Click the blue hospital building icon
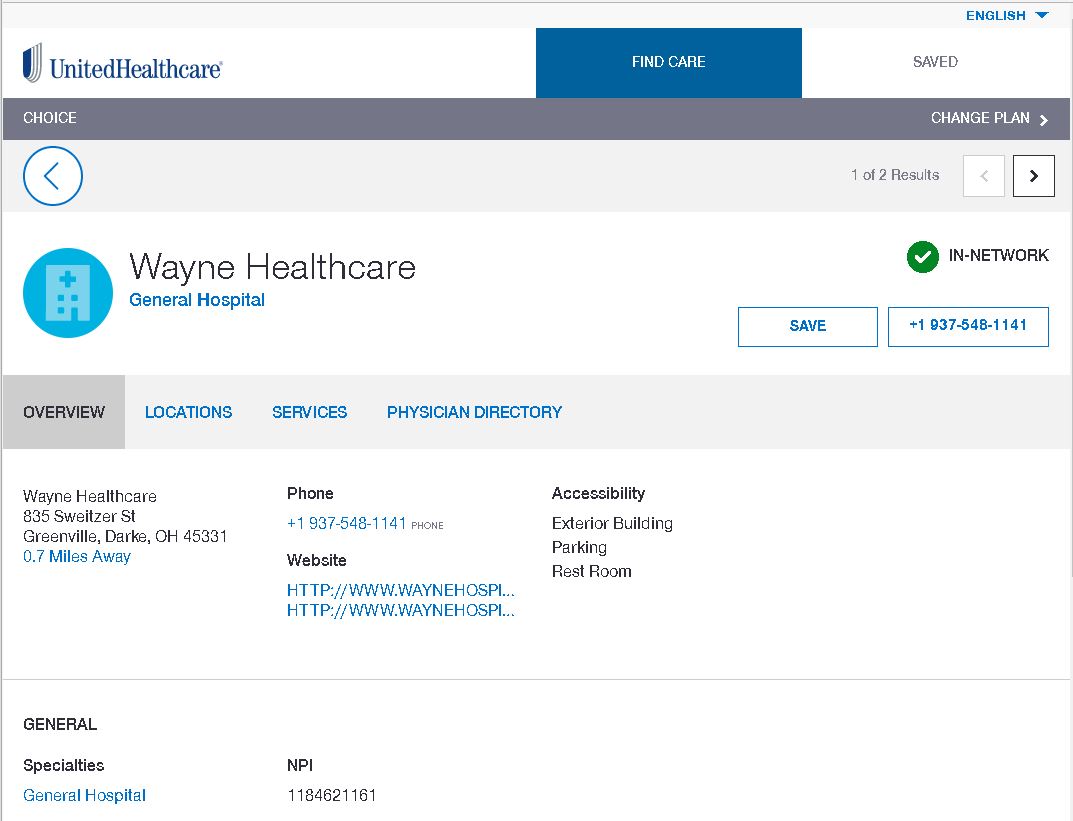1073x821 pixels. 68,293
